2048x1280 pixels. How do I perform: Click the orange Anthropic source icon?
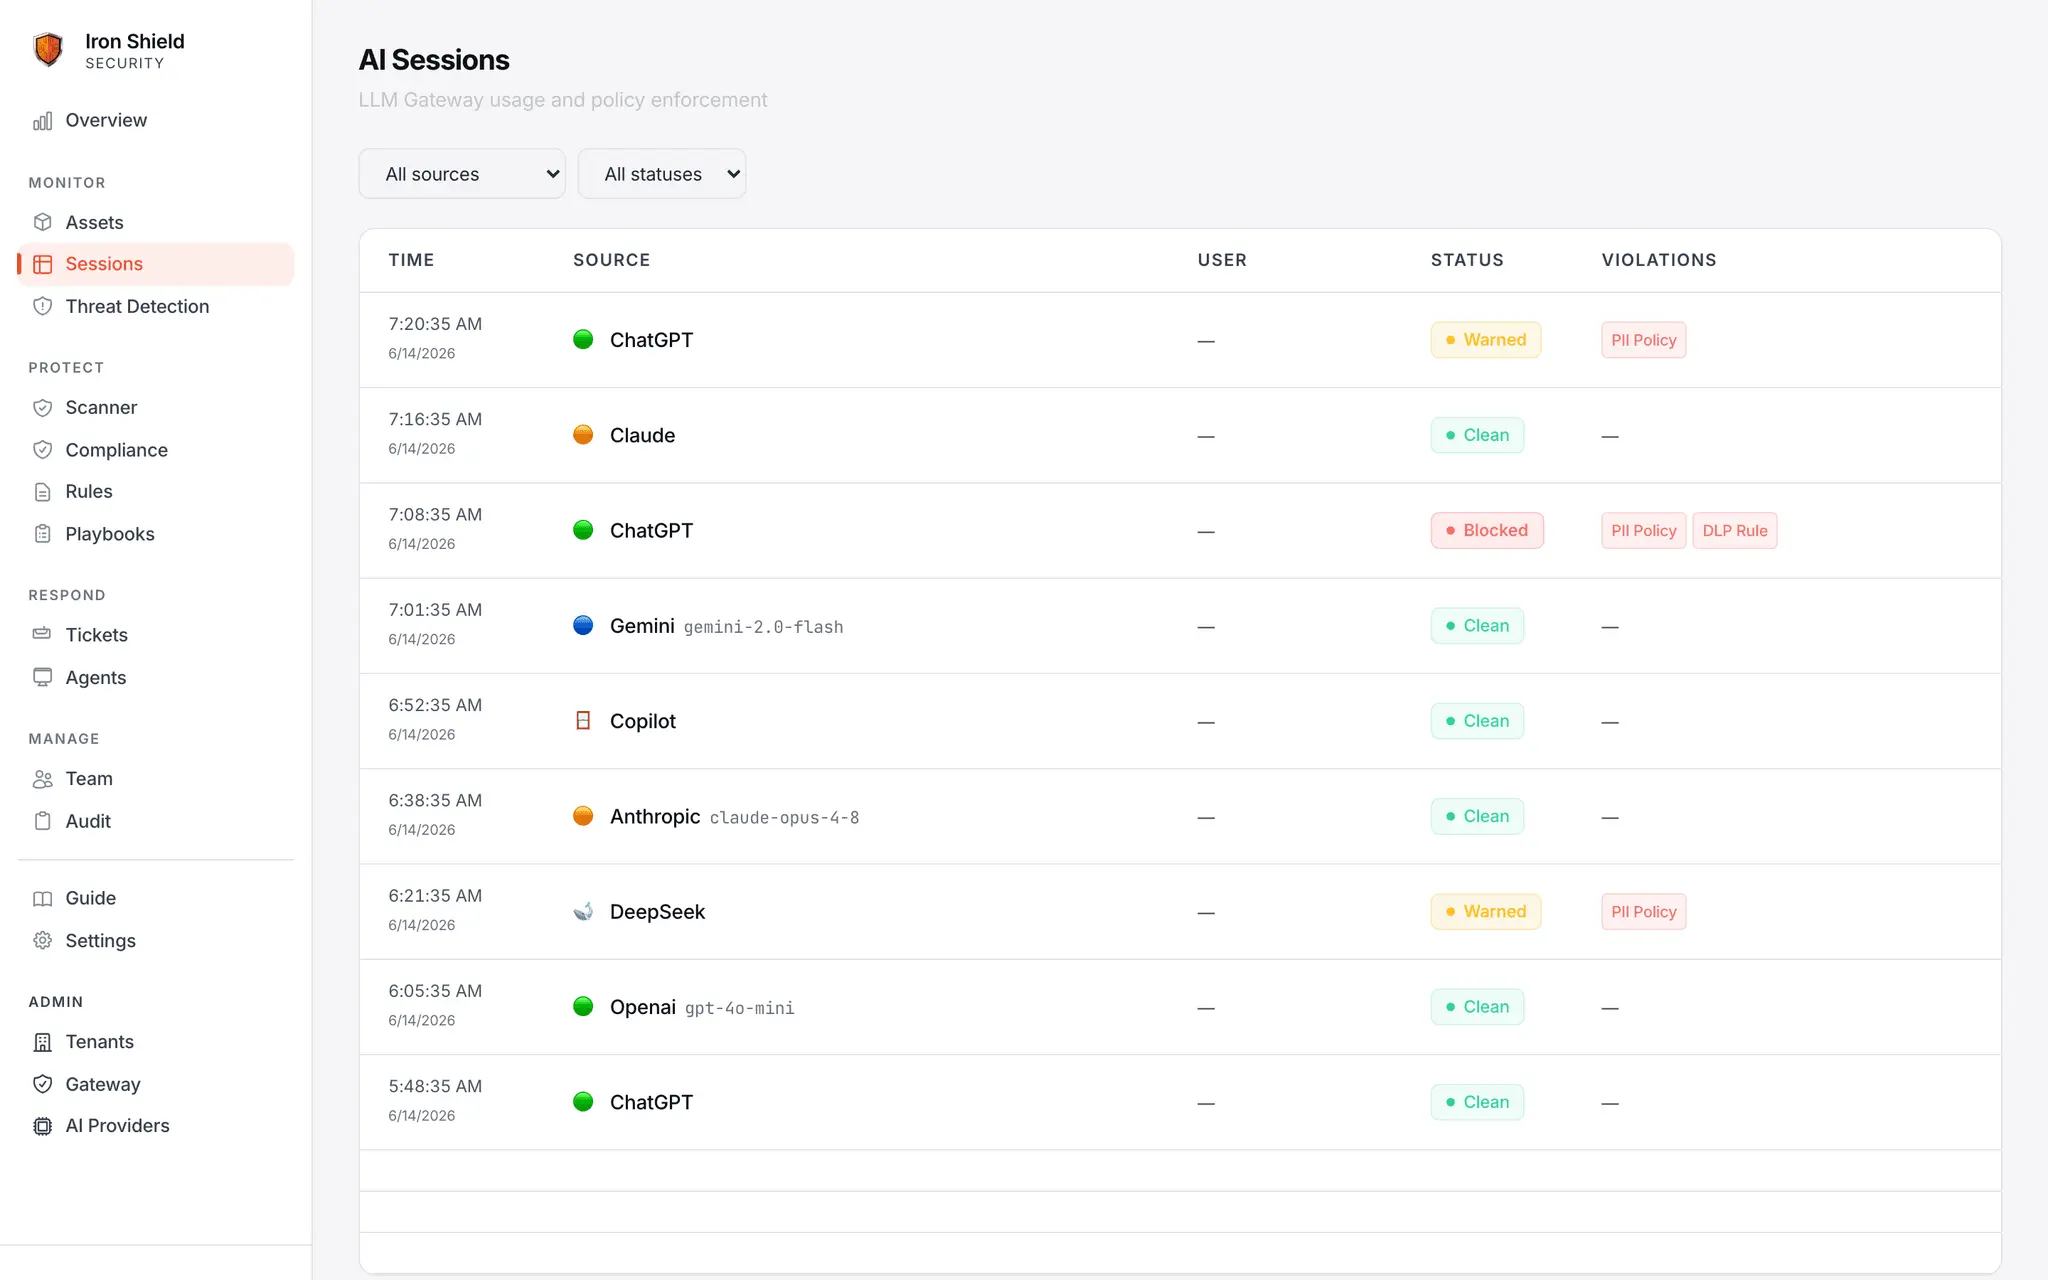pyautogui.click(x=583, y=816)
